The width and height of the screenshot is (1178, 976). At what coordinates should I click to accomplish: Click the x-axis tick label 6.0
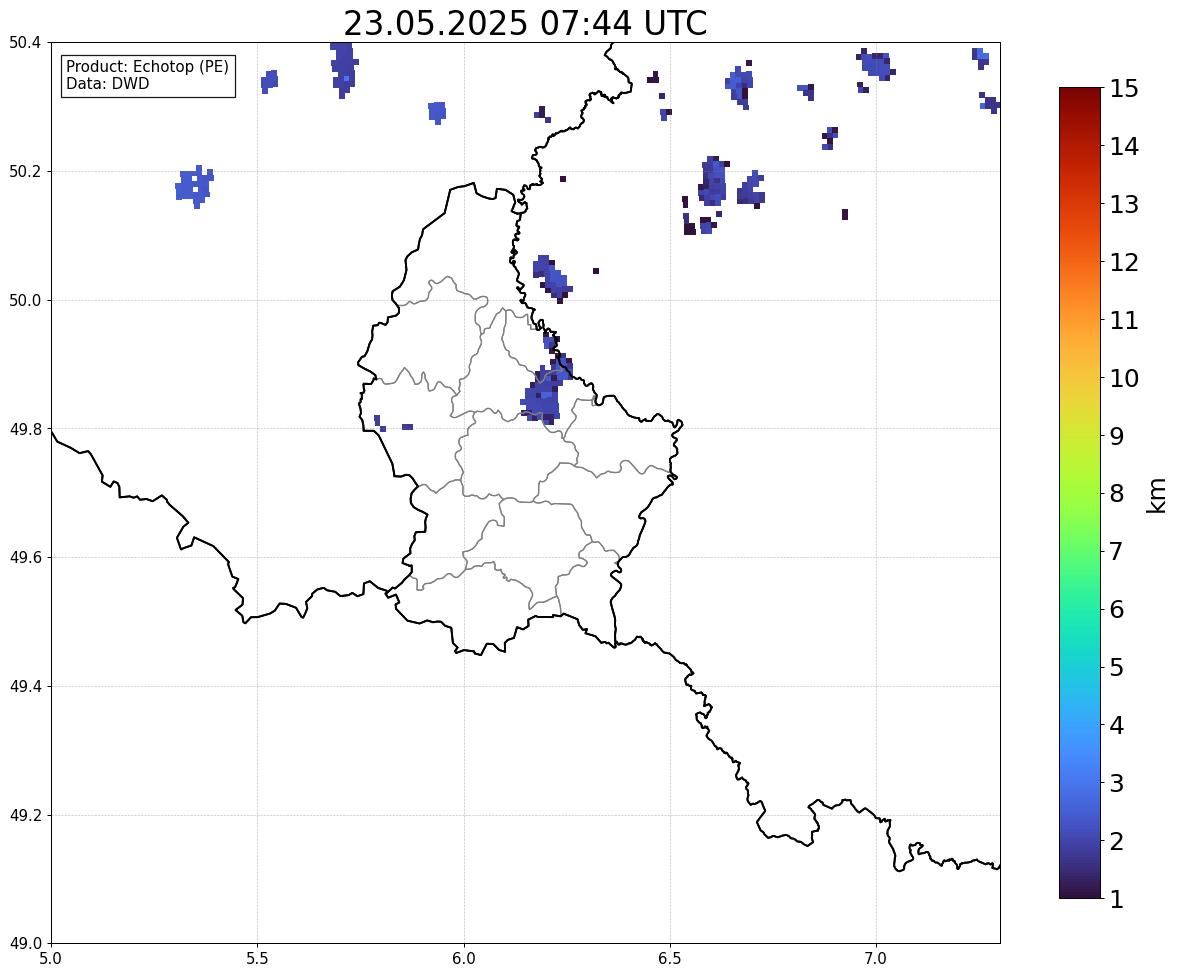click(464, 959)
